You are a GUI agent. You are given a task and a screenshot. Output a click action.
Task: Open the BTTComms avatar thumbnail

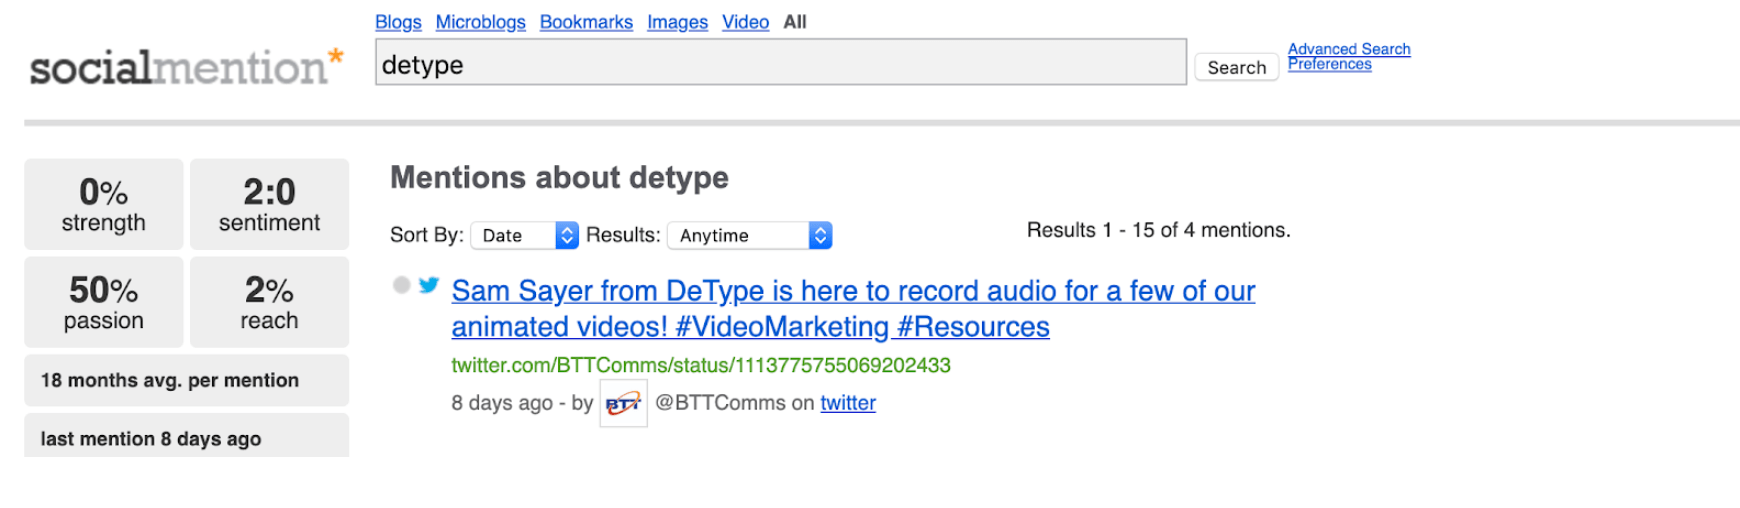[x=623, y=403]
